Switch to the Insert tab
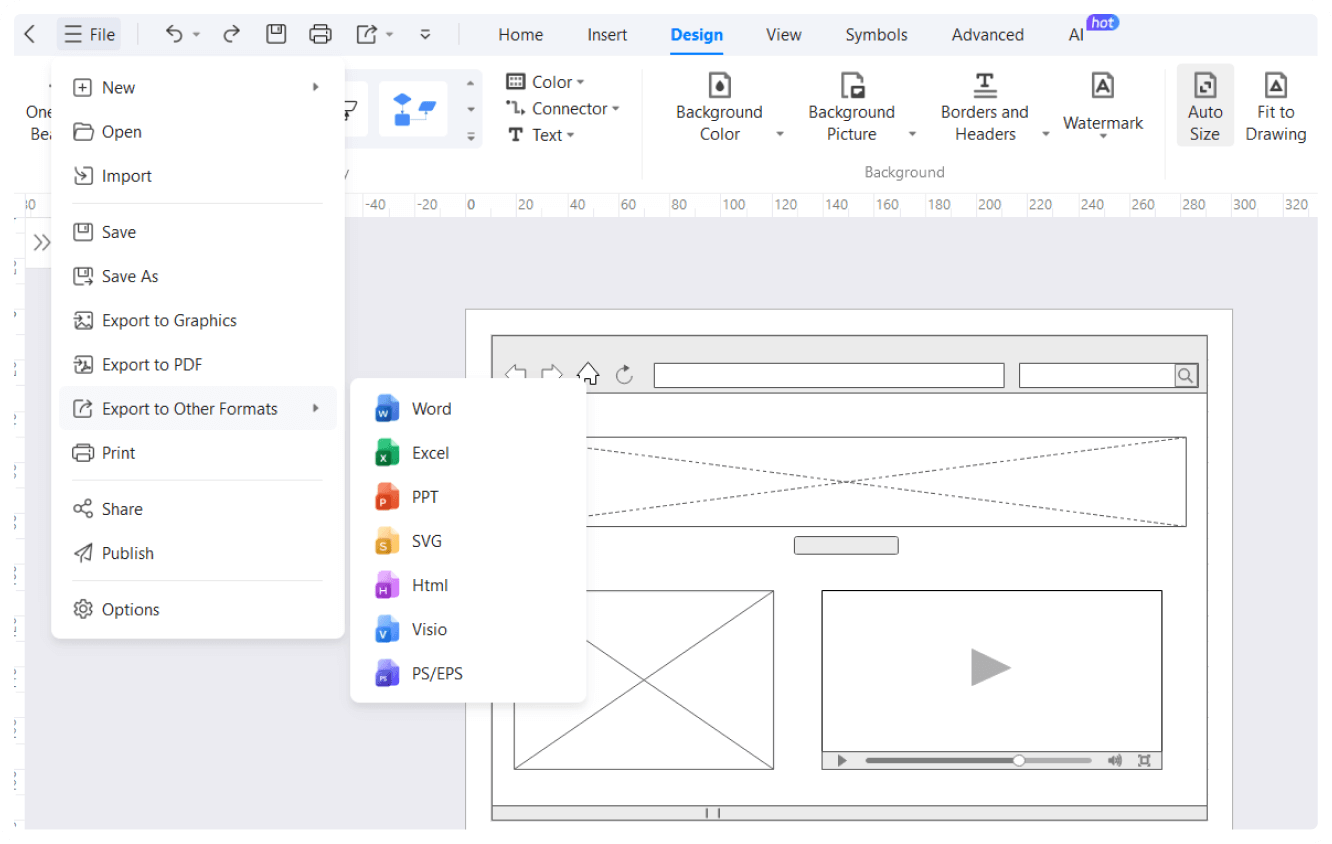Image resolution: width=1332 pixels, height=844 pixels. 607,34
